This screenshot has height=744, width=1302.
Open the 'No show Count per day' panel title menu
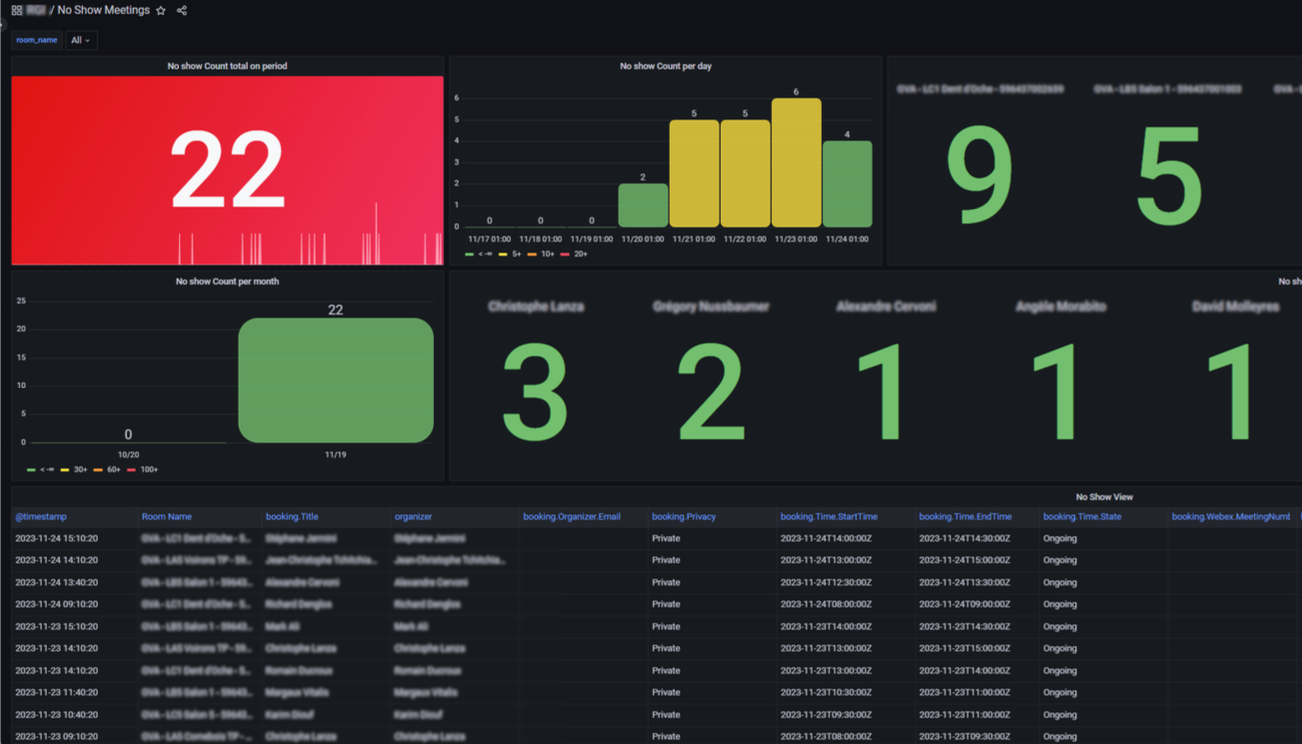[x=665, y=66]
